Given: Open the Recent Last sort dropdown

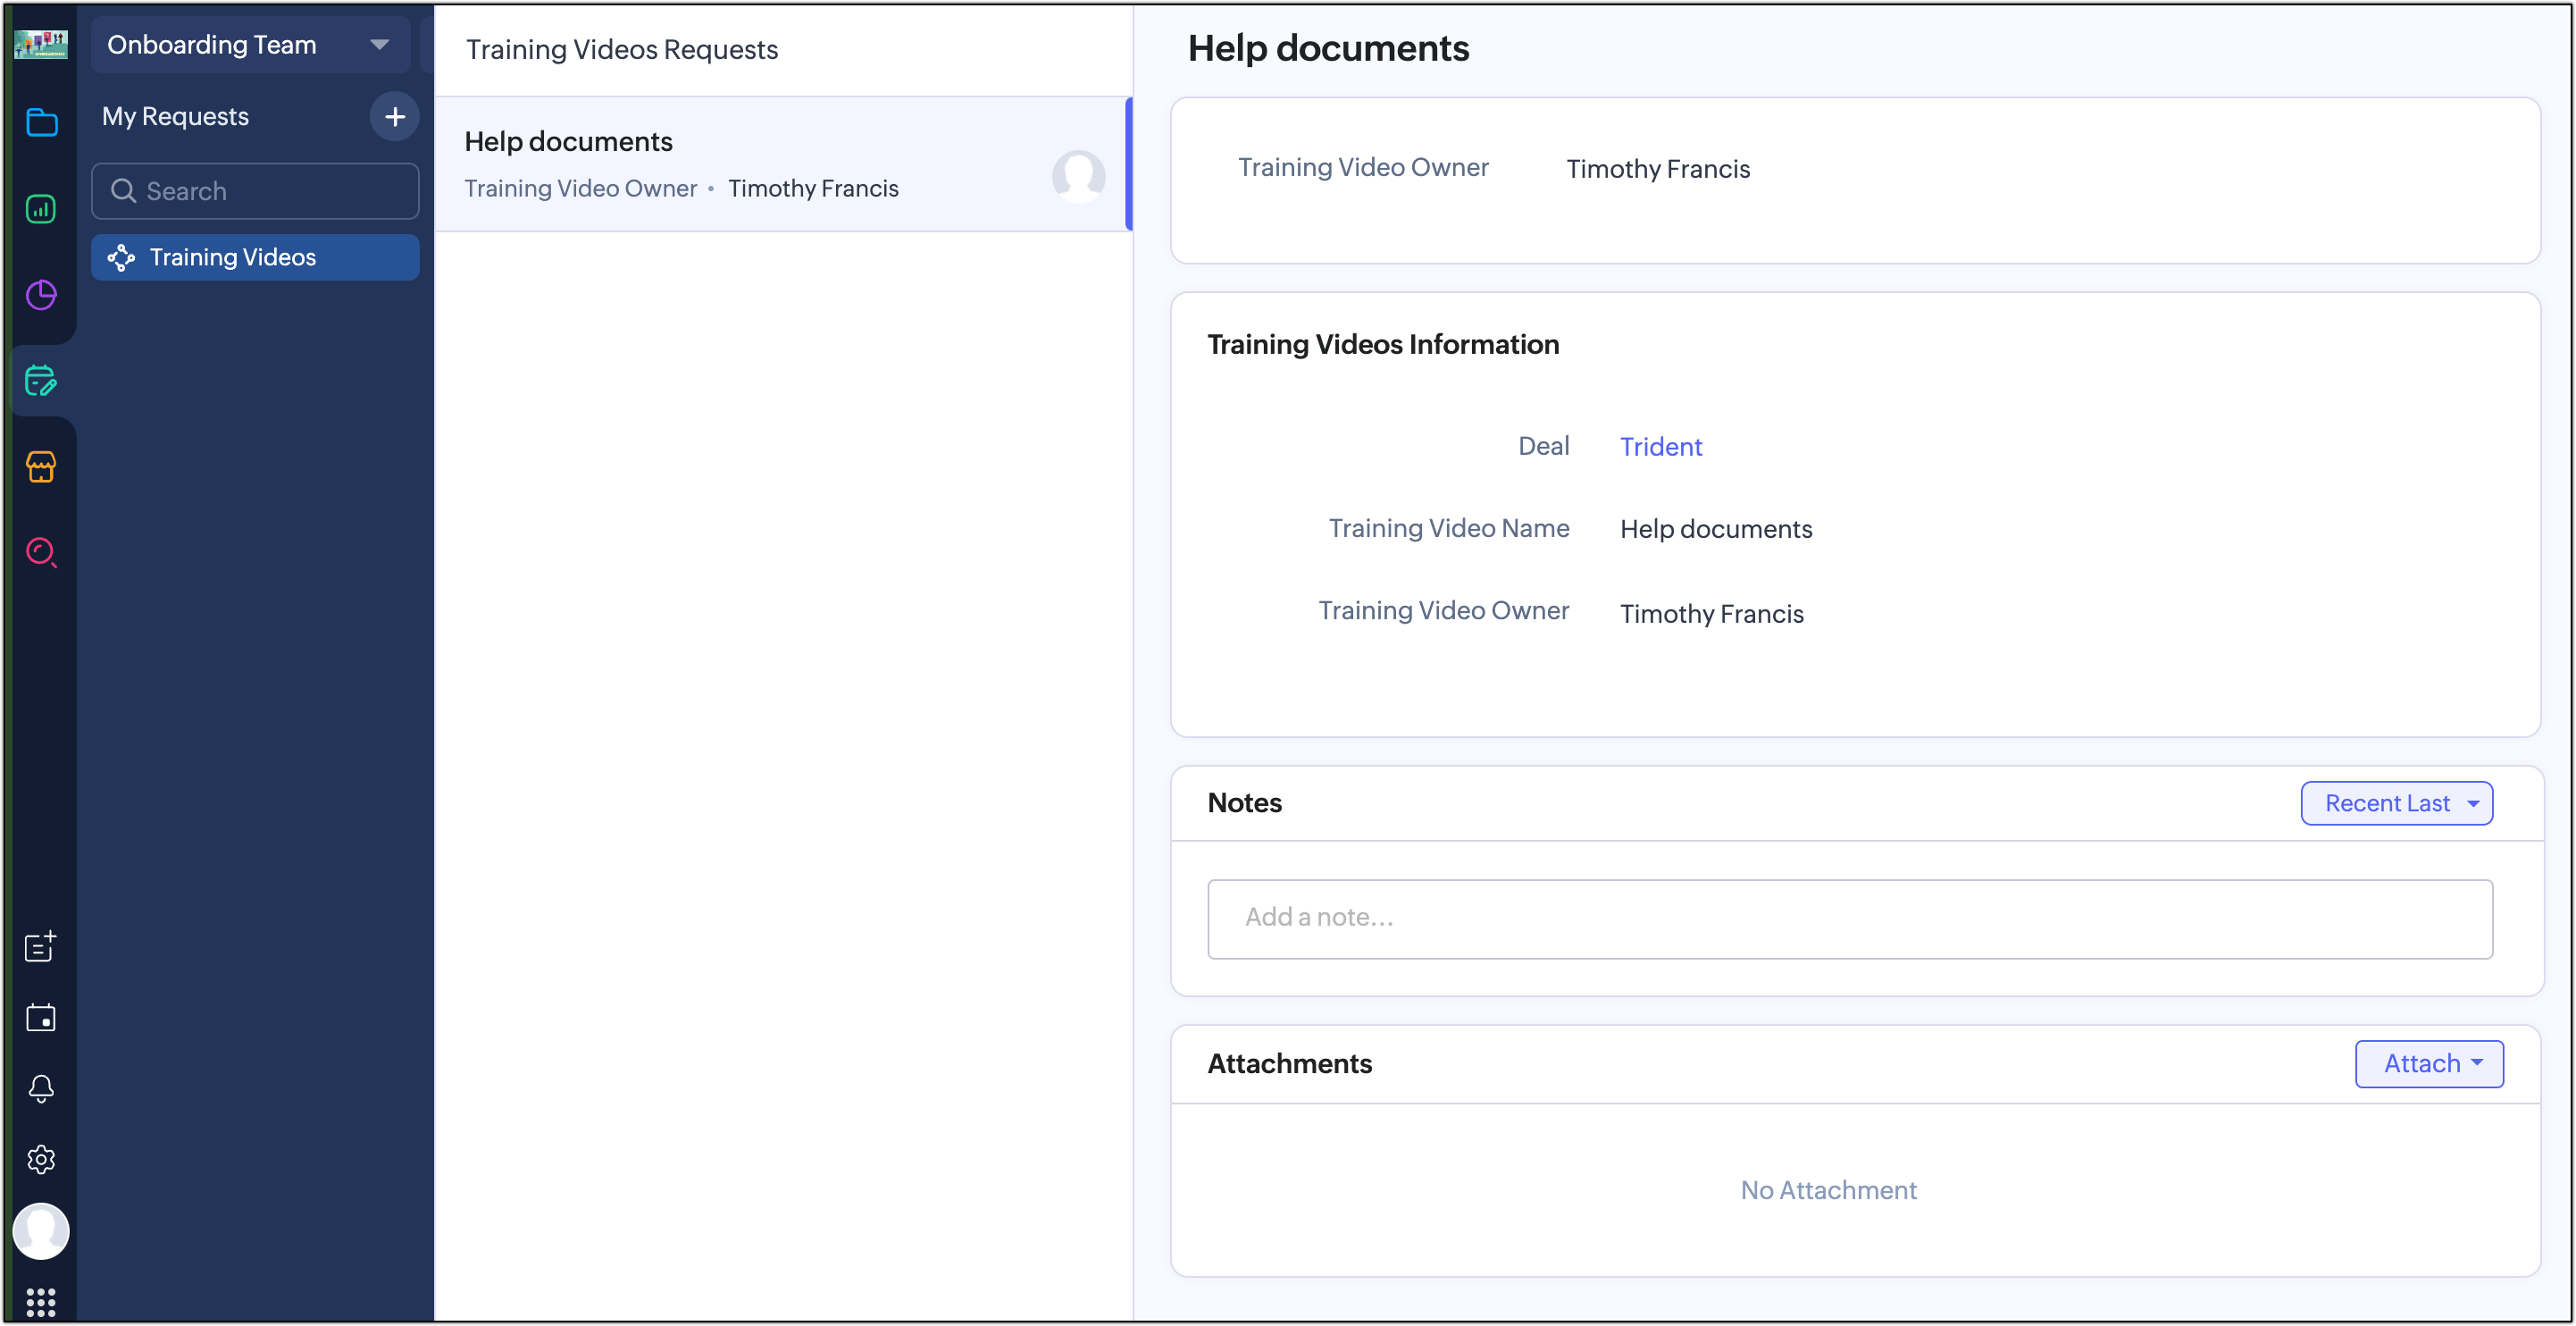Looking at the screenshot, I should tap(2396, 803).
